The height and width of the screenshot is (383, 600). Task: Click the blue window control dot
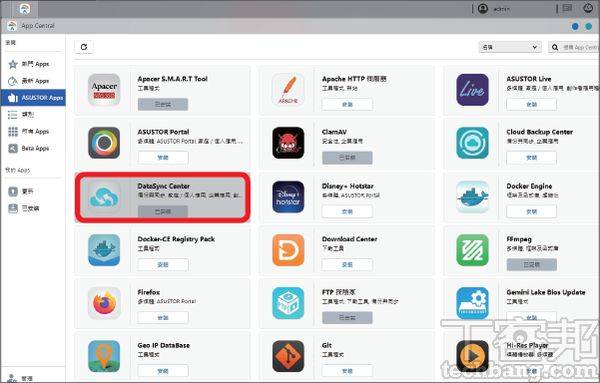click(x=575, y=26)
